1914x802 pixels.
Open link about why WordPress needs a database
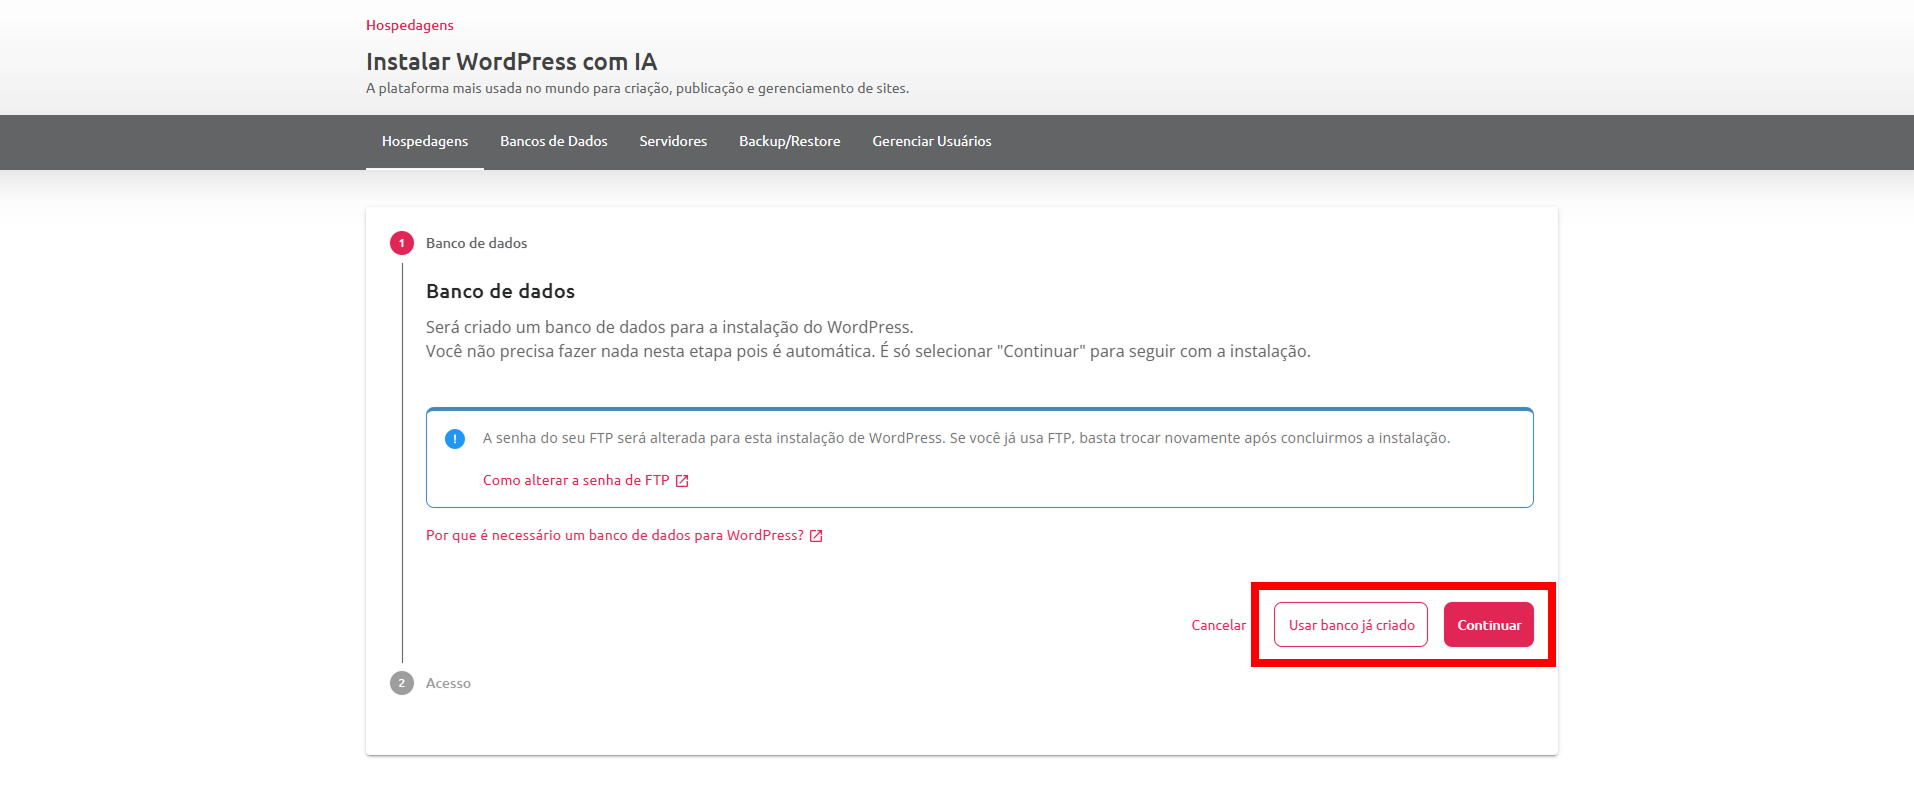pyautogui.click(x=615, y=535)
